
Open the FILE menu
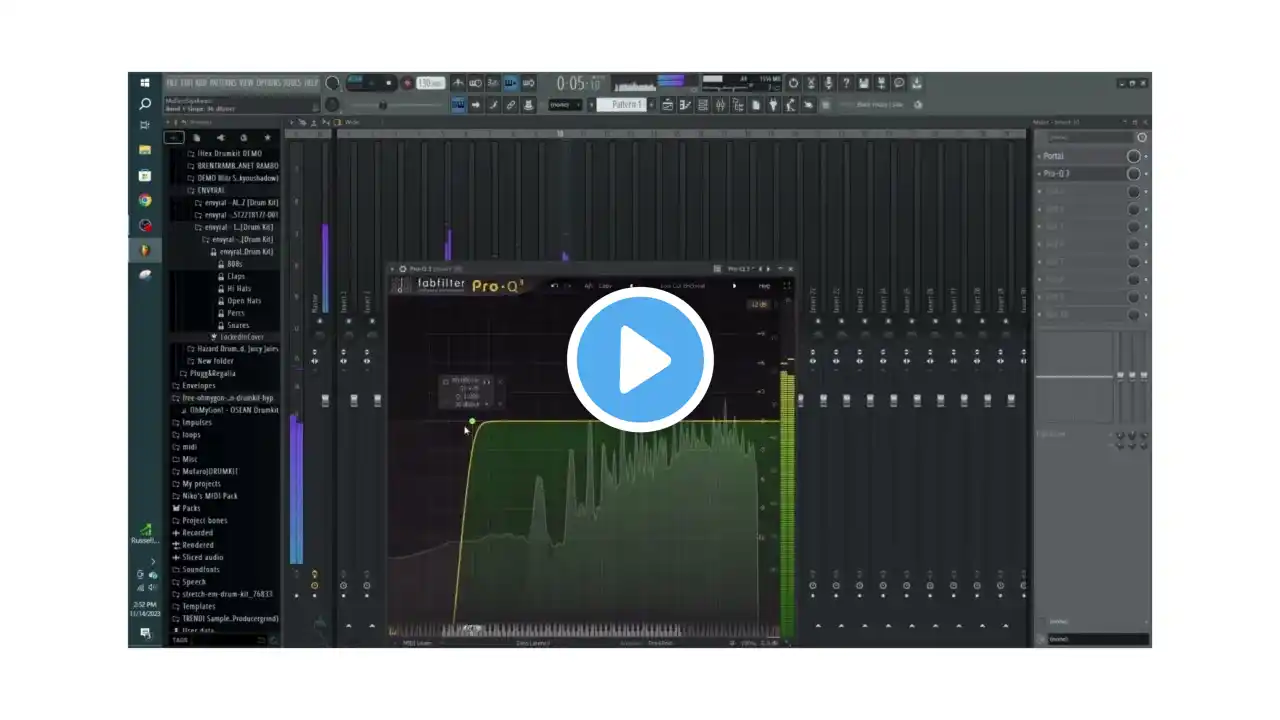click(x=171, y=83)
